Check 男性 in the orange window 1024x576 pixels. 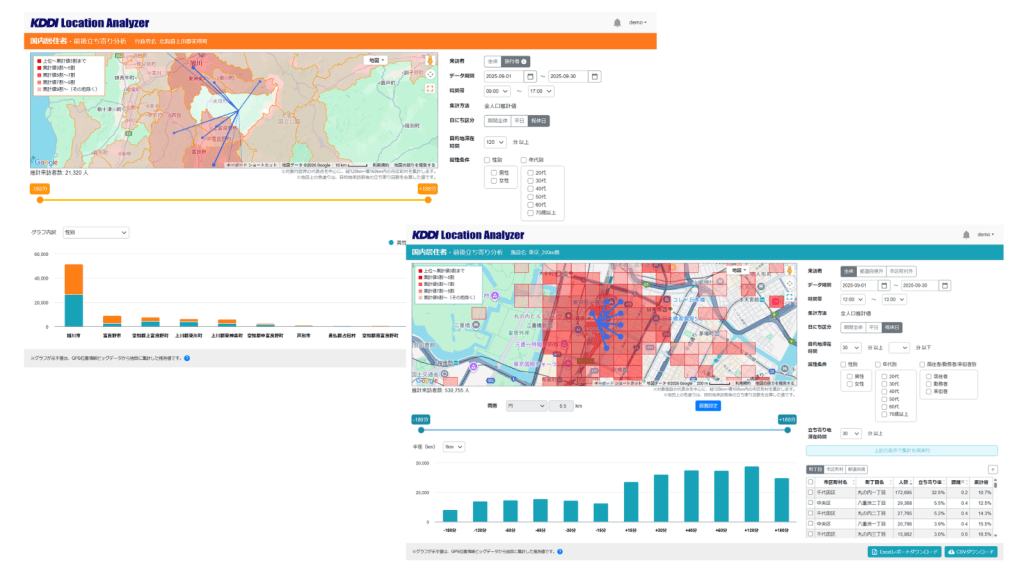[x=494, y=173]
